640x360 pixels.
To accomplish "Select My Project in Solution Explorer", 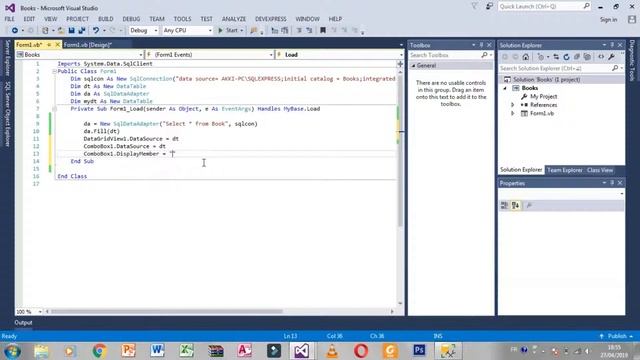I will [544, 97].
